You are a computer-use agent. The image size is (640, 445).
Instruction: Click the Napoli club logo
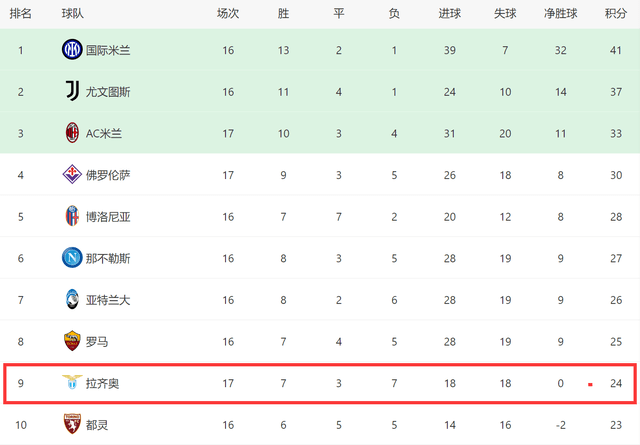point(72,258)
